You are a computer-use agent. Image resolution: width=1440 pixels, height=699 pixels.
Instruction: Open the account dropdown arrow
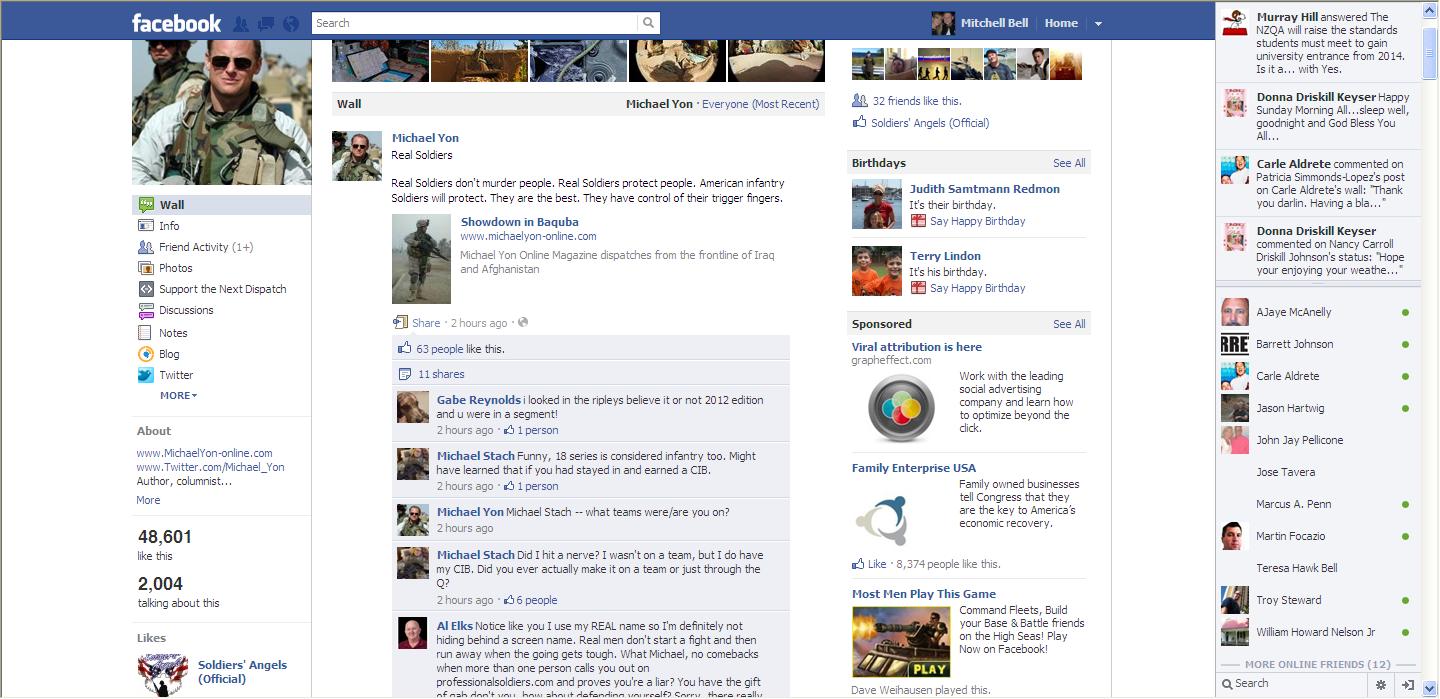(x=1098, y=23)
